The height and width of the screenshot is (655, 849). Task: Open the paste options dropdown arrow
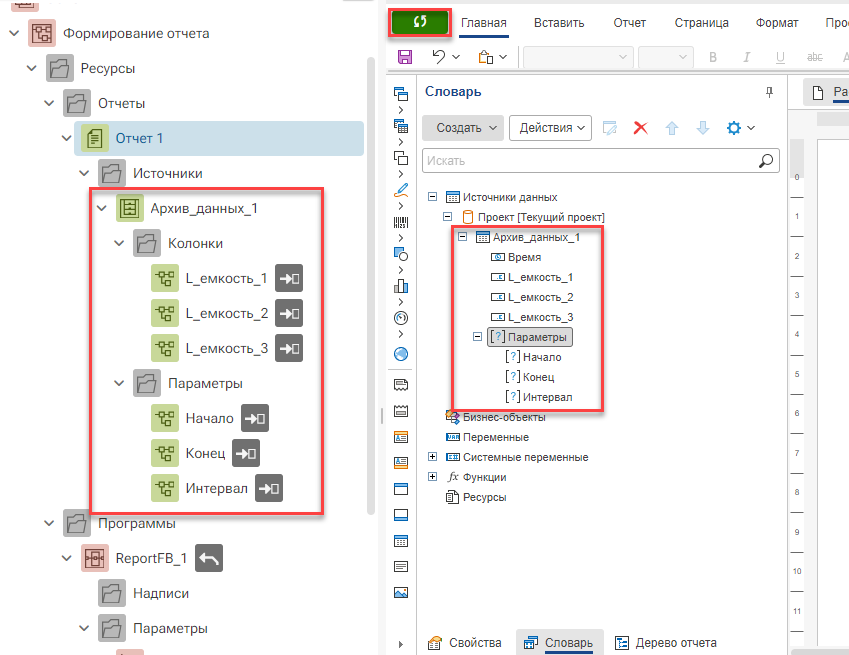pyautogui.click(x=503, y=57)
